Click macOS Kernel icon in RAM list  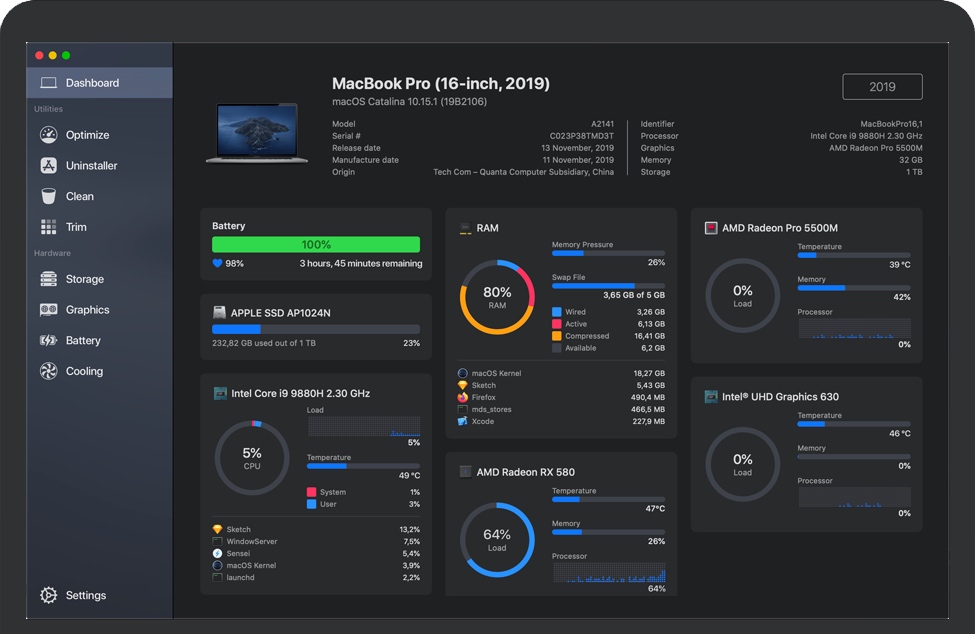[463, 373]
